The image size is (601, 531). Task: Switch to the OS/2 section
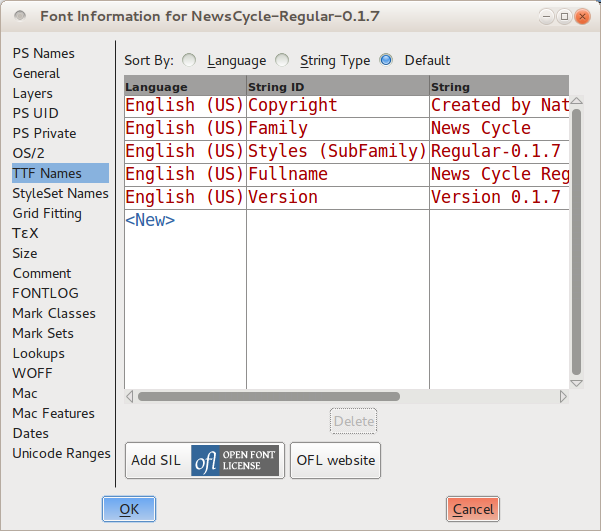click(x=30, y=153)
